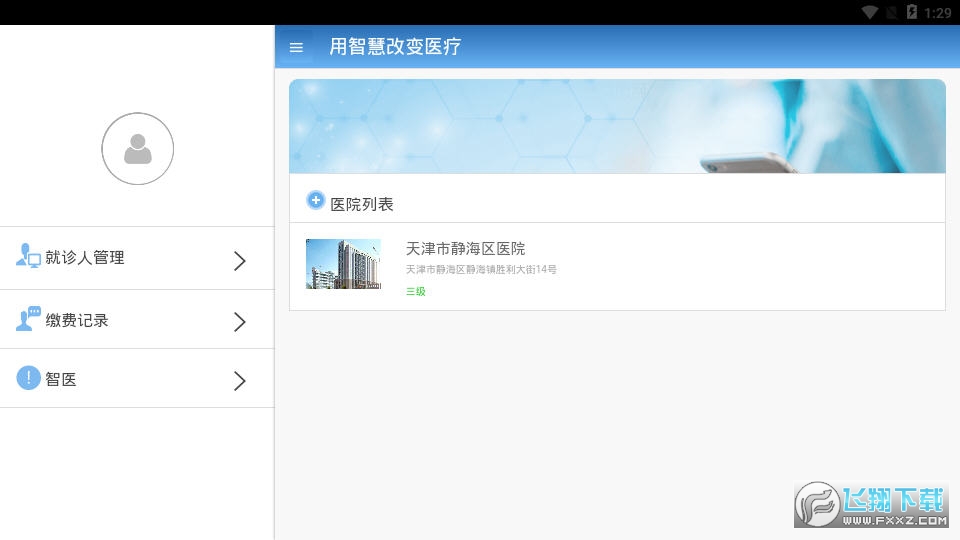960x540 pixels.
Task: Tap the user avatar placeholder
Action: pyautogui.click(x=138, y=148)
